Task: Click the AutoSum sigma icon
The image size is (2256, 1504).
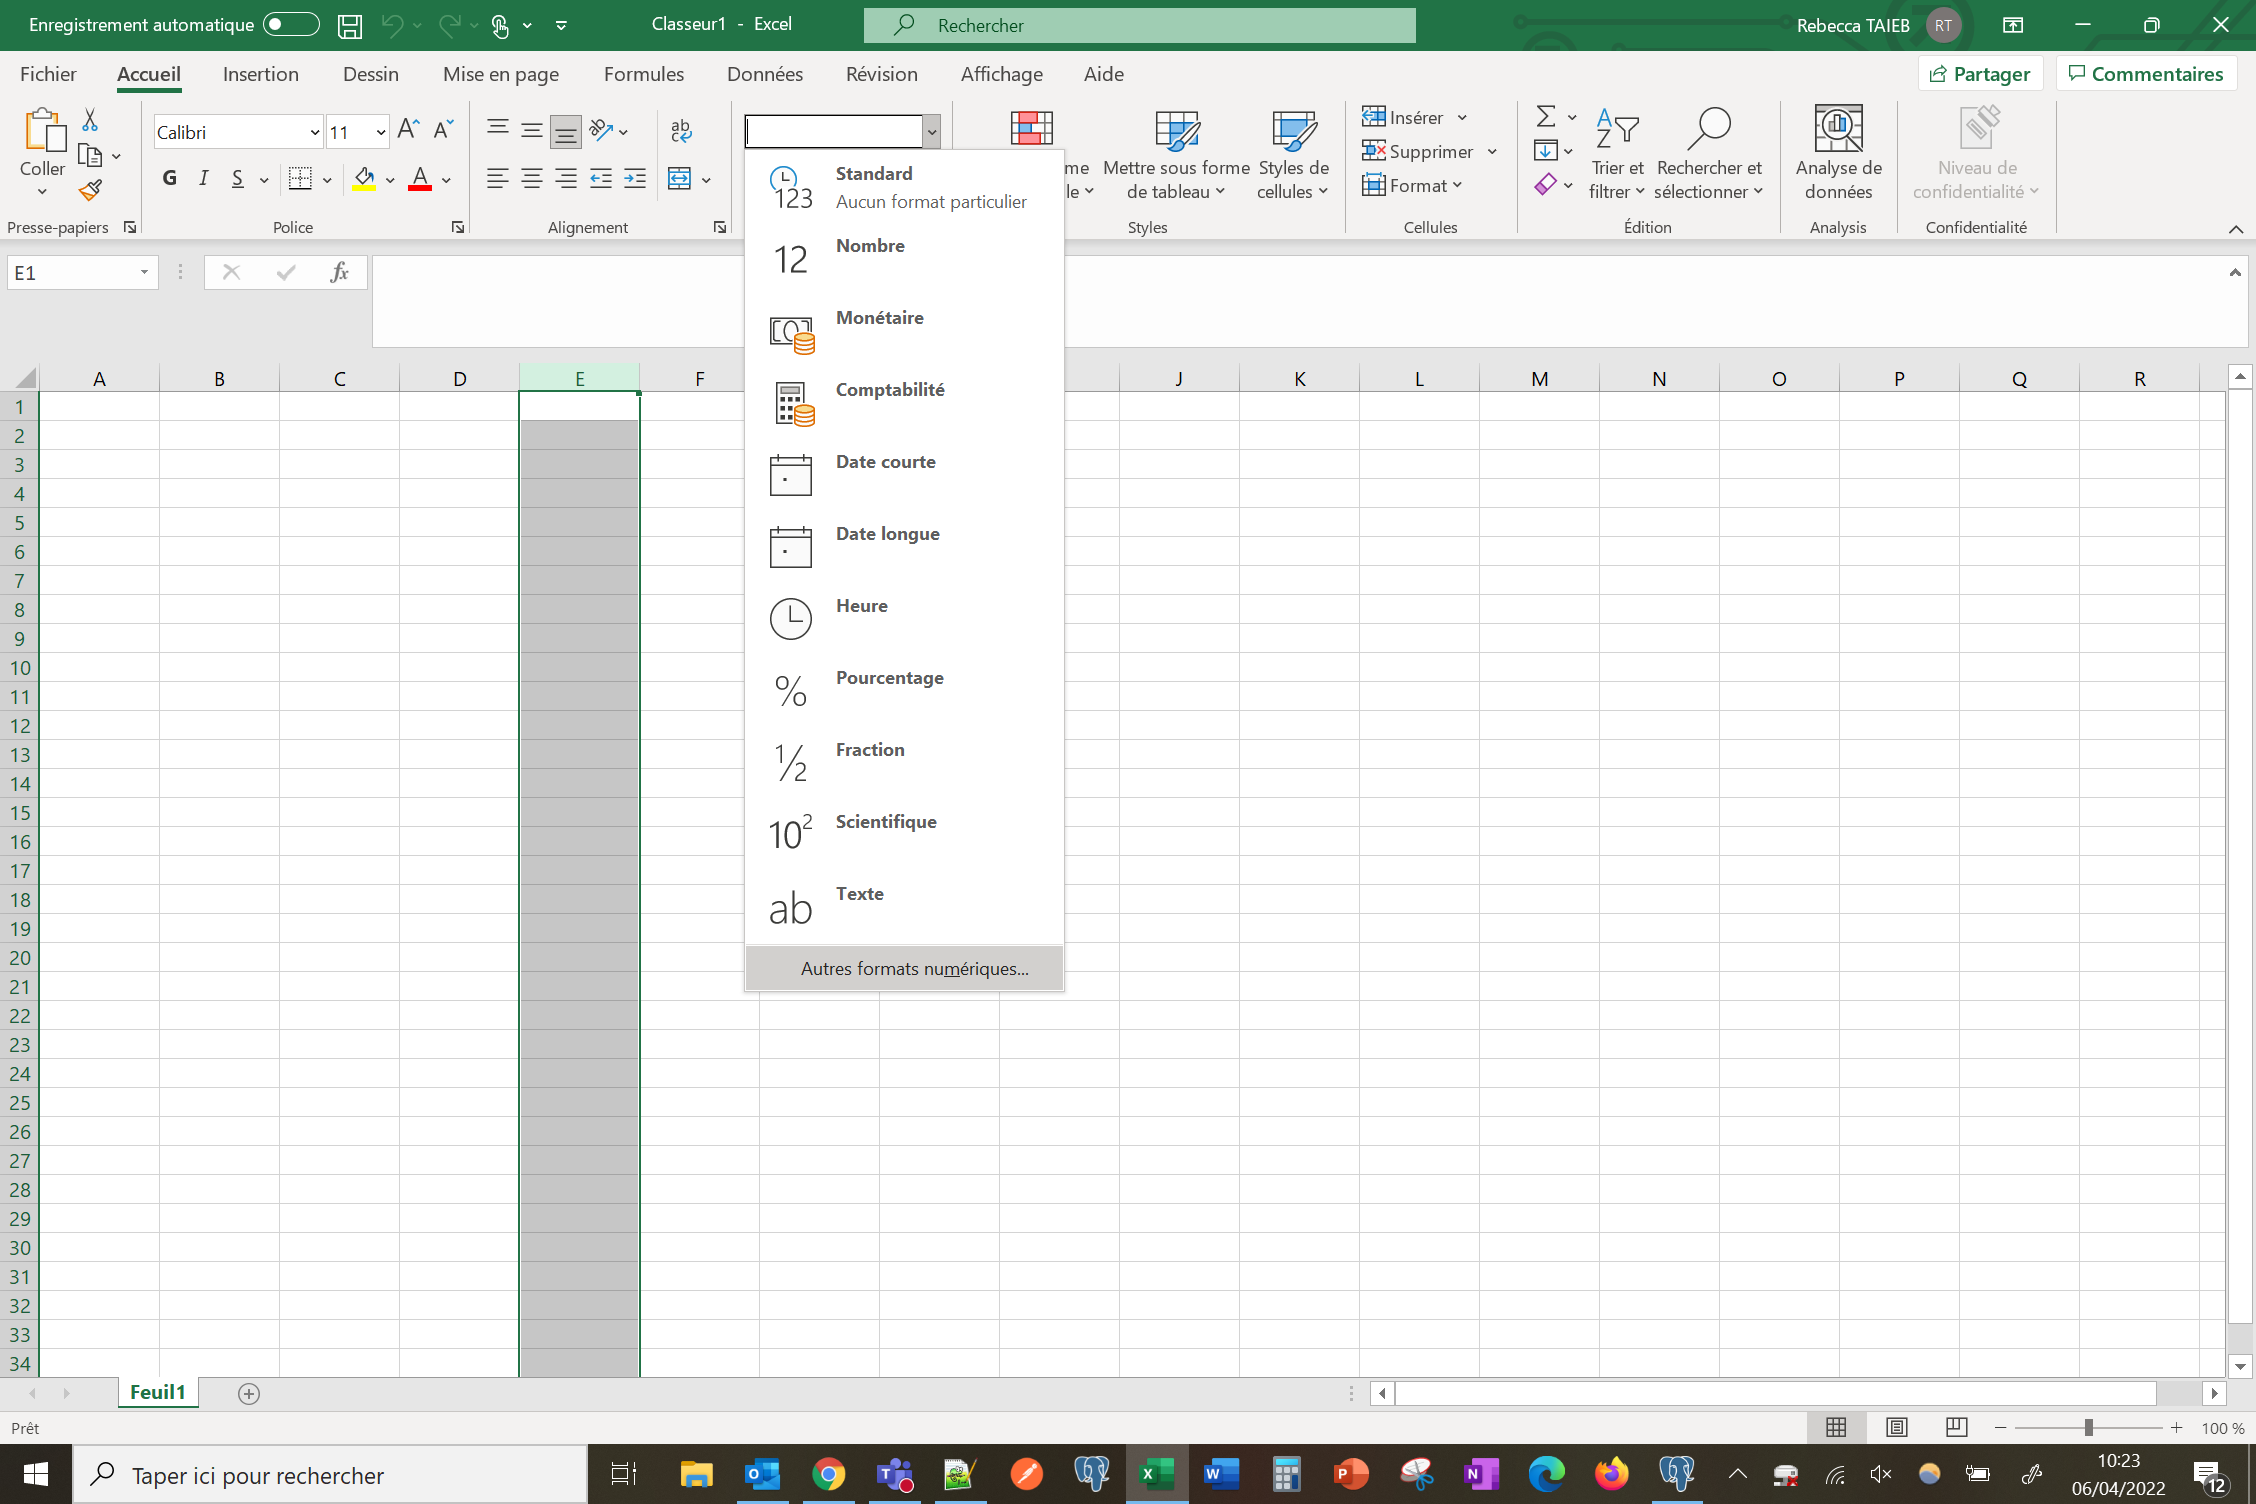Action: [1546, 117]
